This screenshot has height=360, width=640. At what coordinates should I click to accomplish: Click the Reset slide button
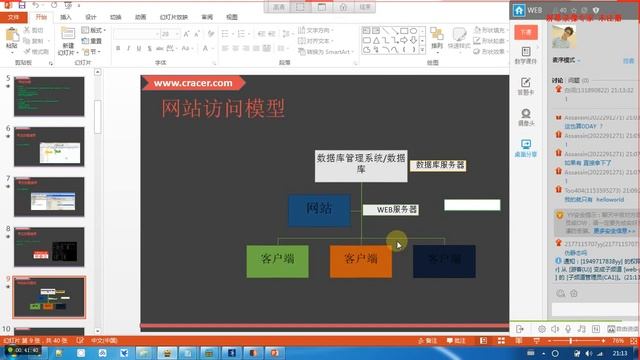click(92, 41)
